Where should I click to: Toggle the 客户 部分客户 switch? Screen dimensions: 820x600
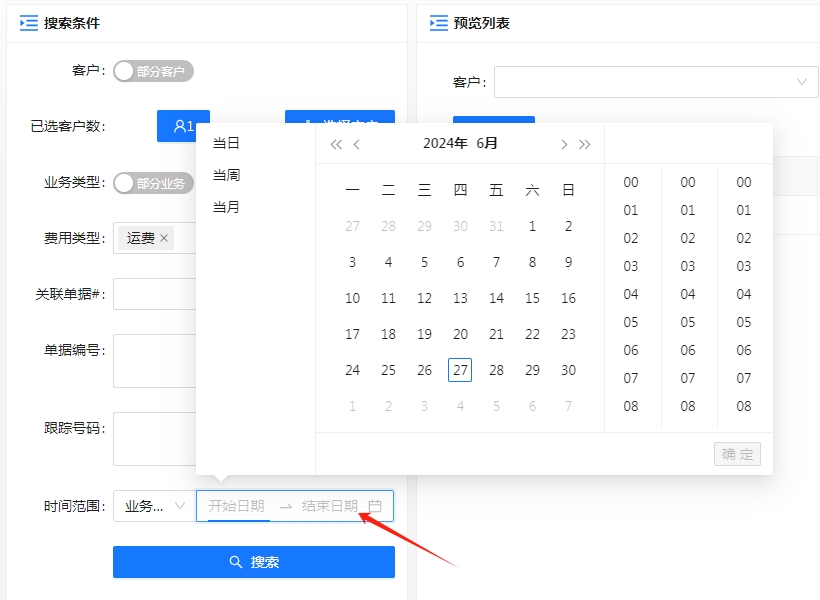pyautogui.click(x=153, y=71)
